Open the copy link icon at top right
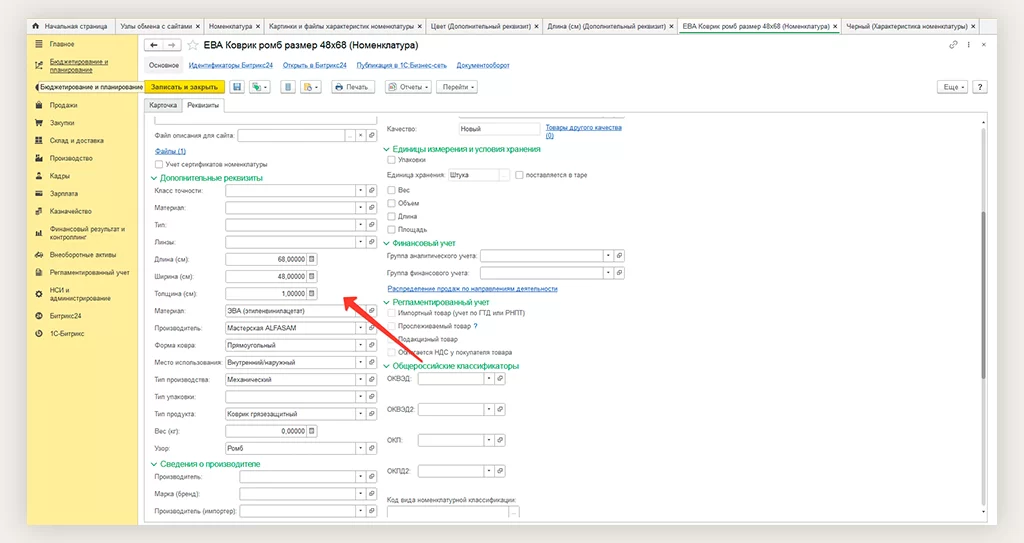 click(952, 45)
